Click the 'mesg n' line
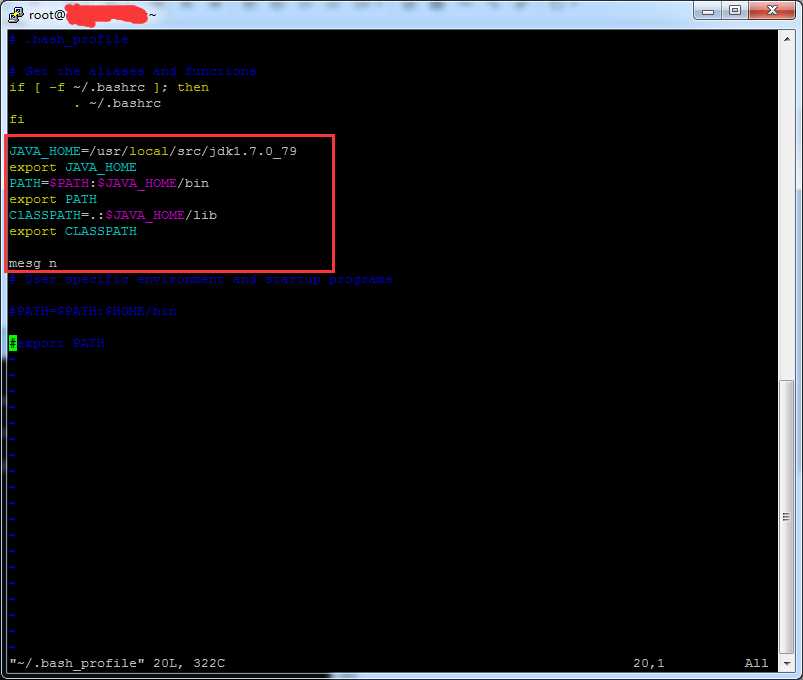Image resolution: width=803 pixels, height=680 pixels. click(x=33, y=264)
